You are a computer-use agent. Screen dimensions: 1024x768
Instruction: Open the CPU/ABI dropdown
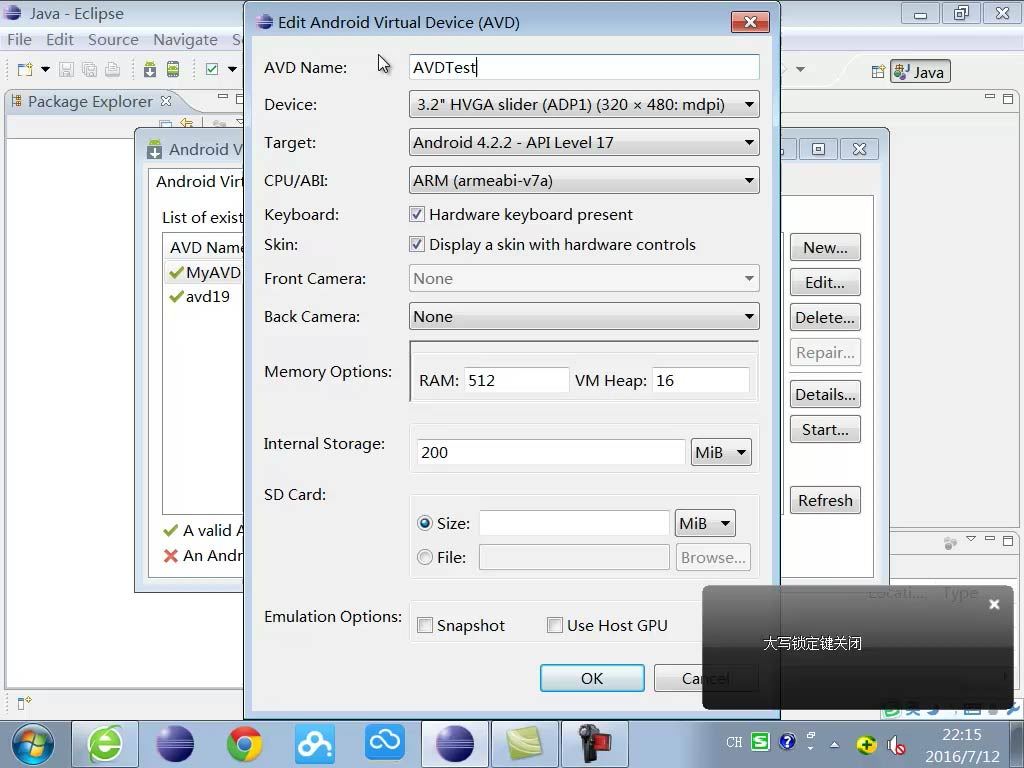[584, 180]
